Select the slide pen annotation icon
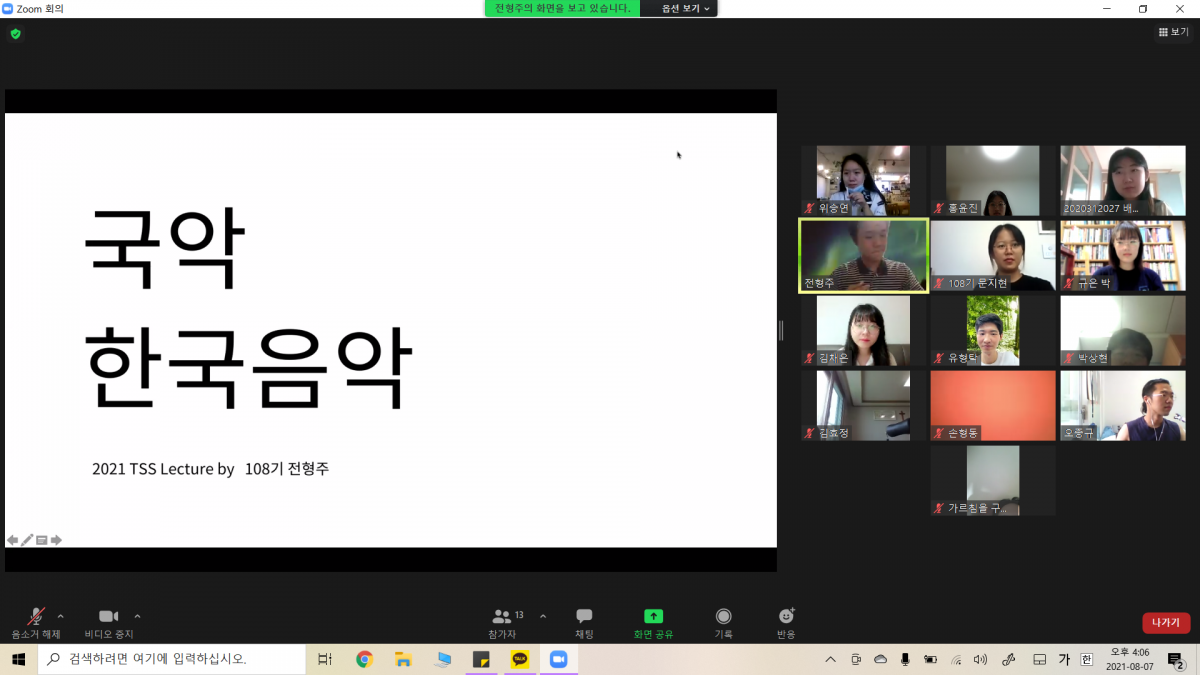 27,540
